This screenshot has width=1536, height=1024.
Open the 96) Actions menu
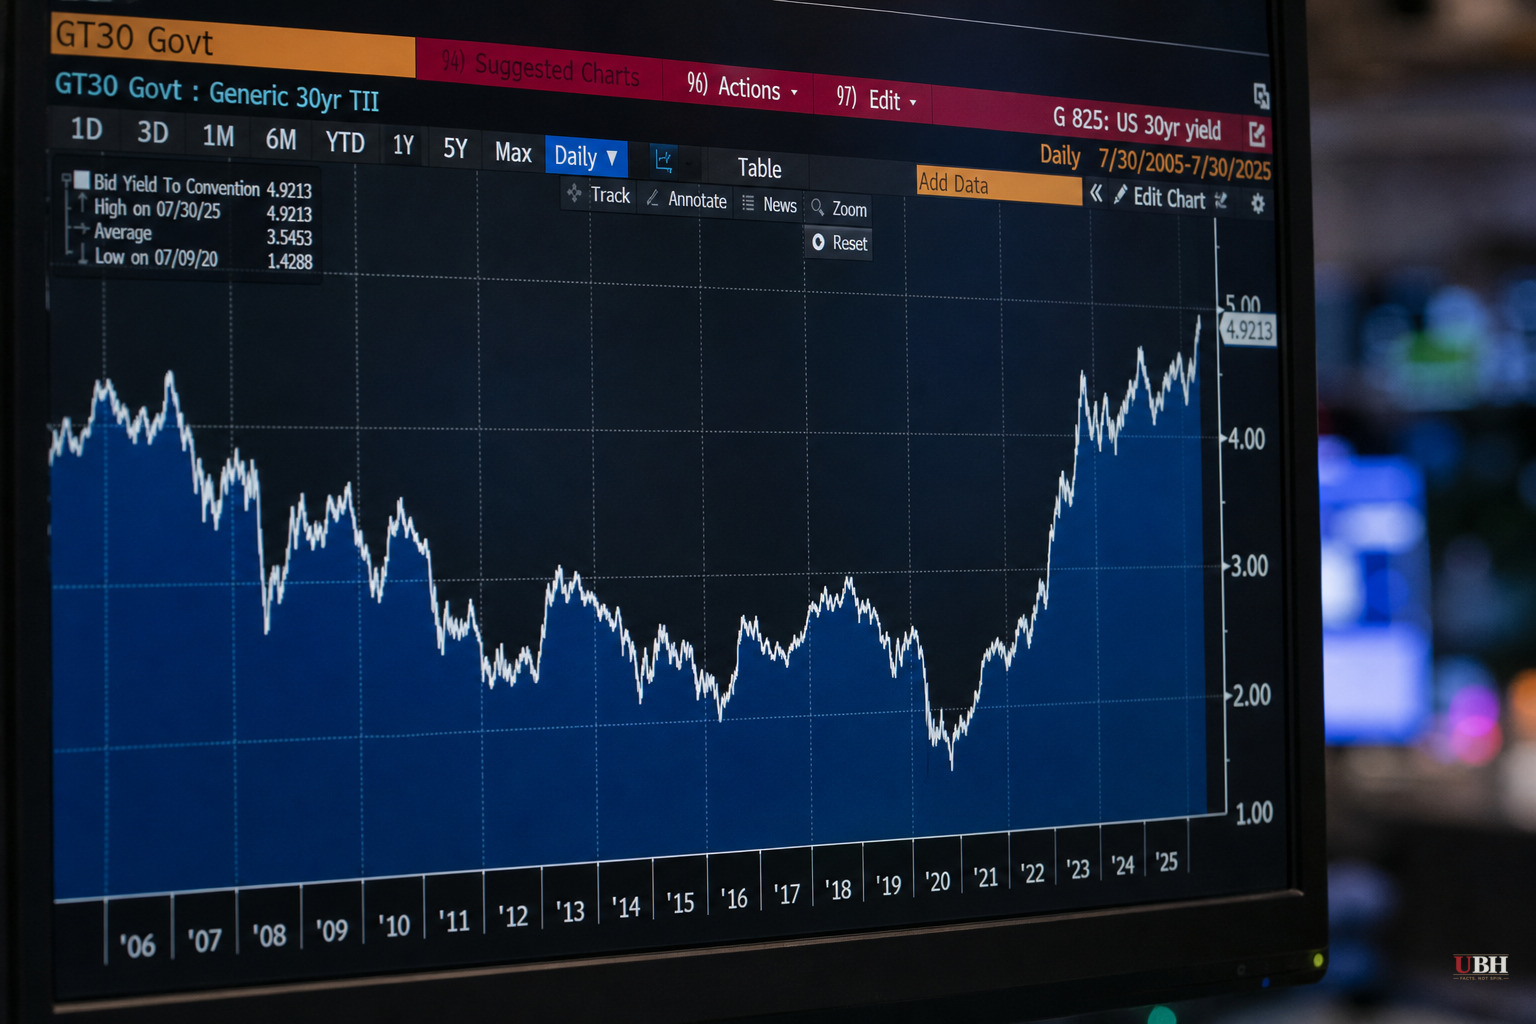point(742,88)
